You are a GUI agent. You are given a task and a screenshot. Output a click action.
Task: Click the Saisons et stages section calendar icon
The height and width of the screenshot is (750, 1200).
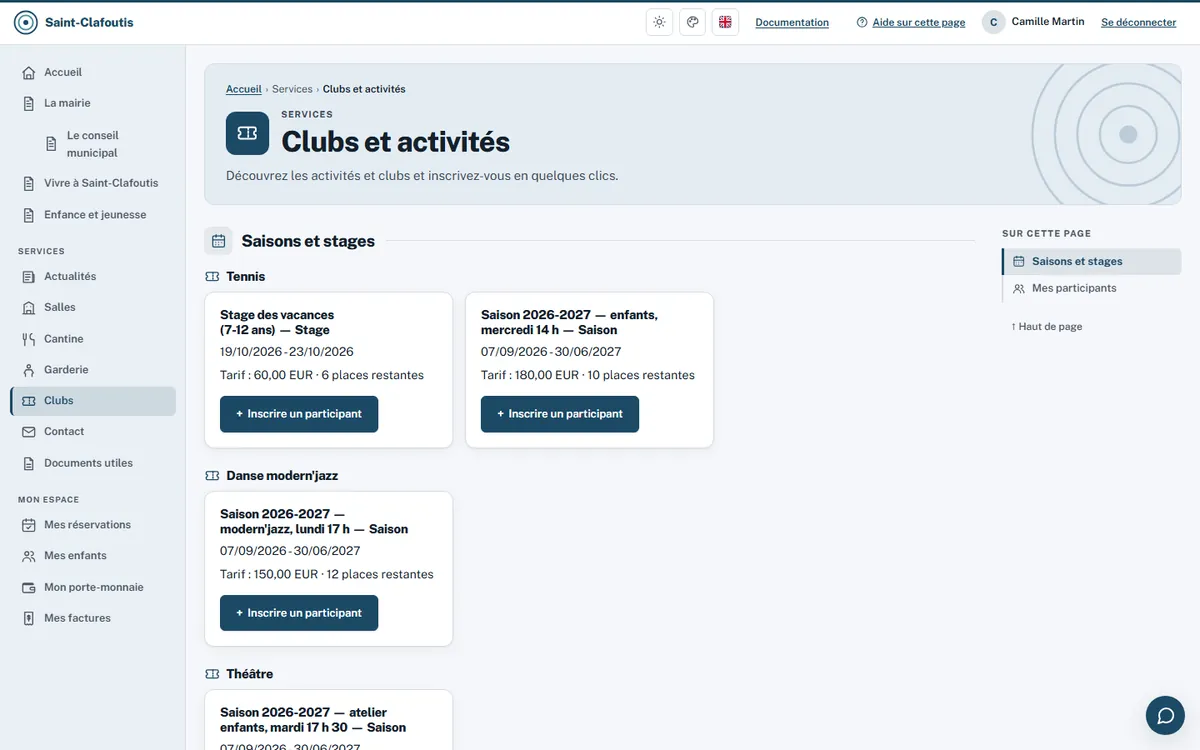tap(218, 241)
